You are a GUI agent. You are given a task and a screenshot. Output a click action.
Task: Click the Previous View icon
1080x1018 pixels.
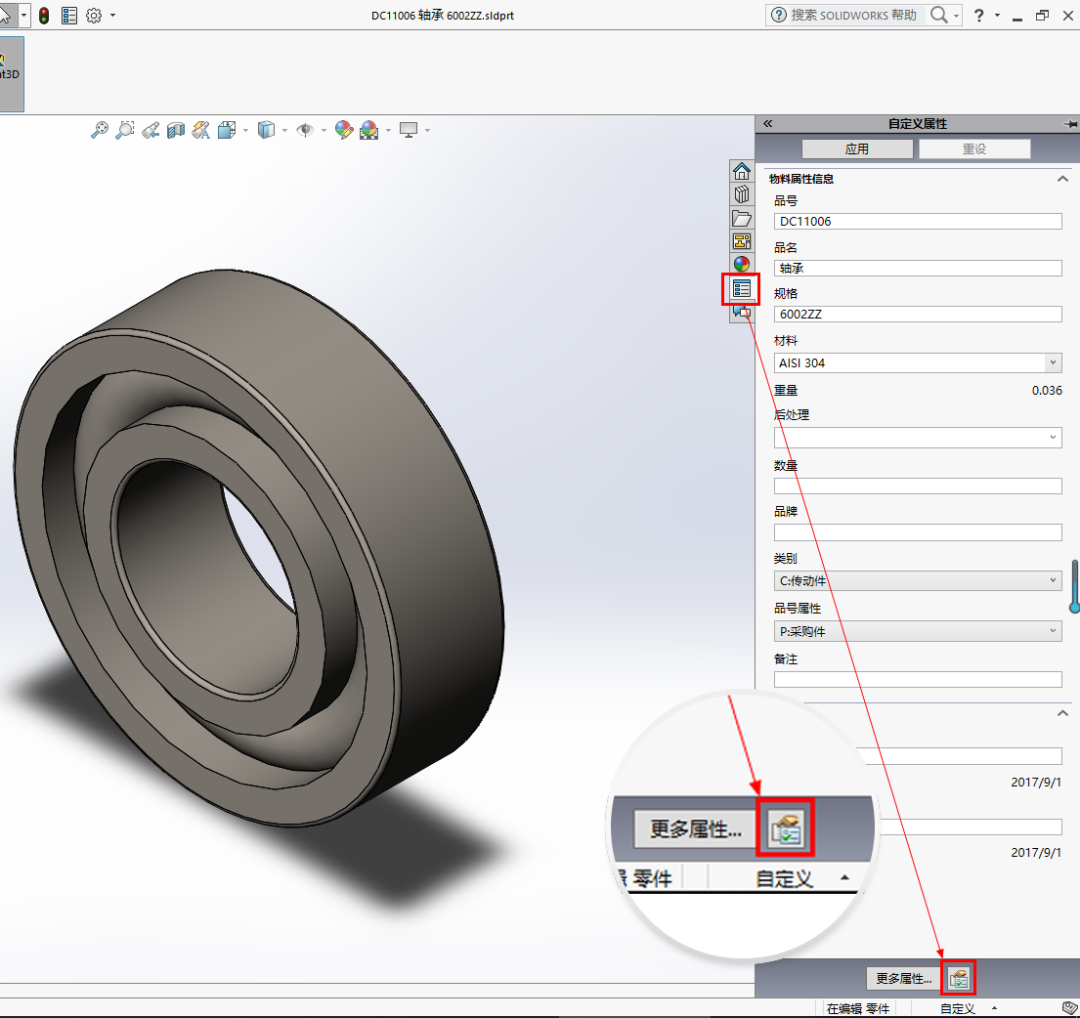pyautogui.click(x=151, y=130)
